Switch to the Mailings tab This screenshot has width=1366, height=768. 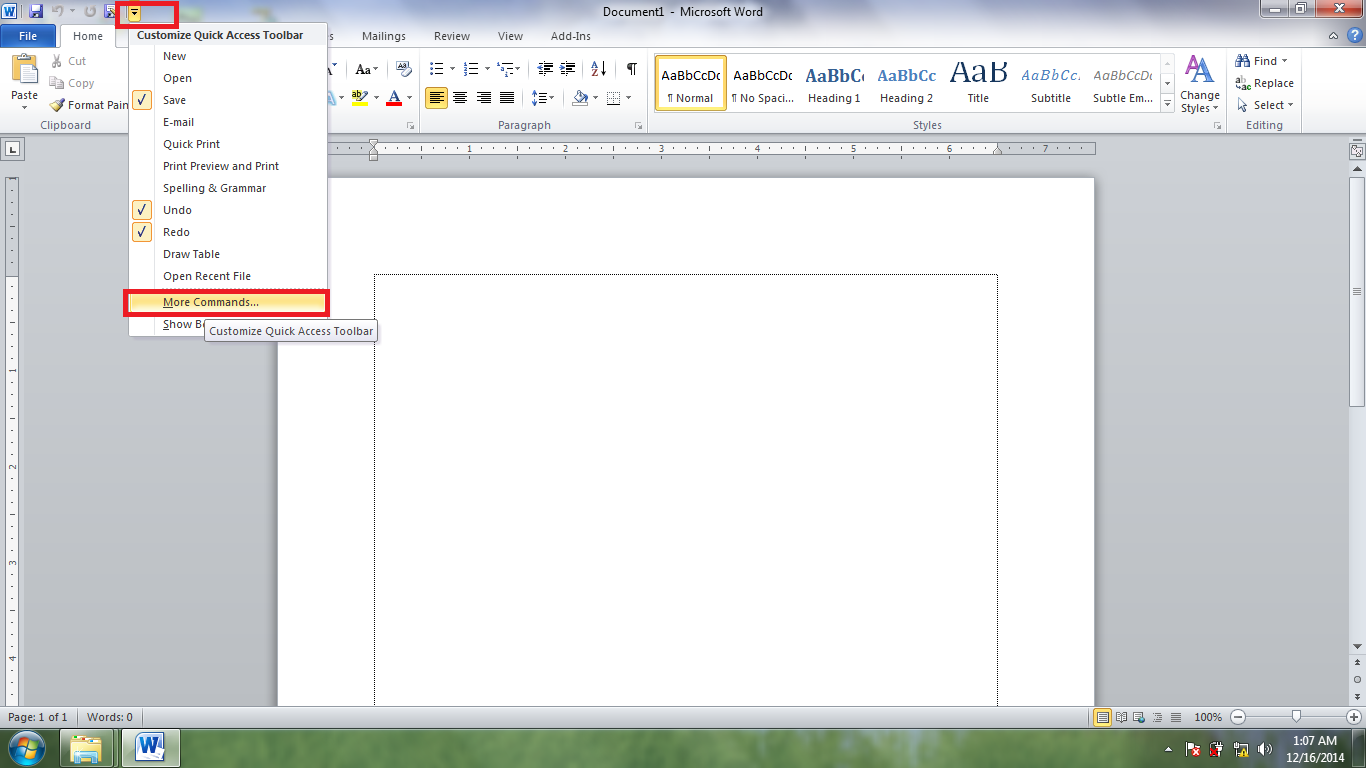(x=384, y=36)
